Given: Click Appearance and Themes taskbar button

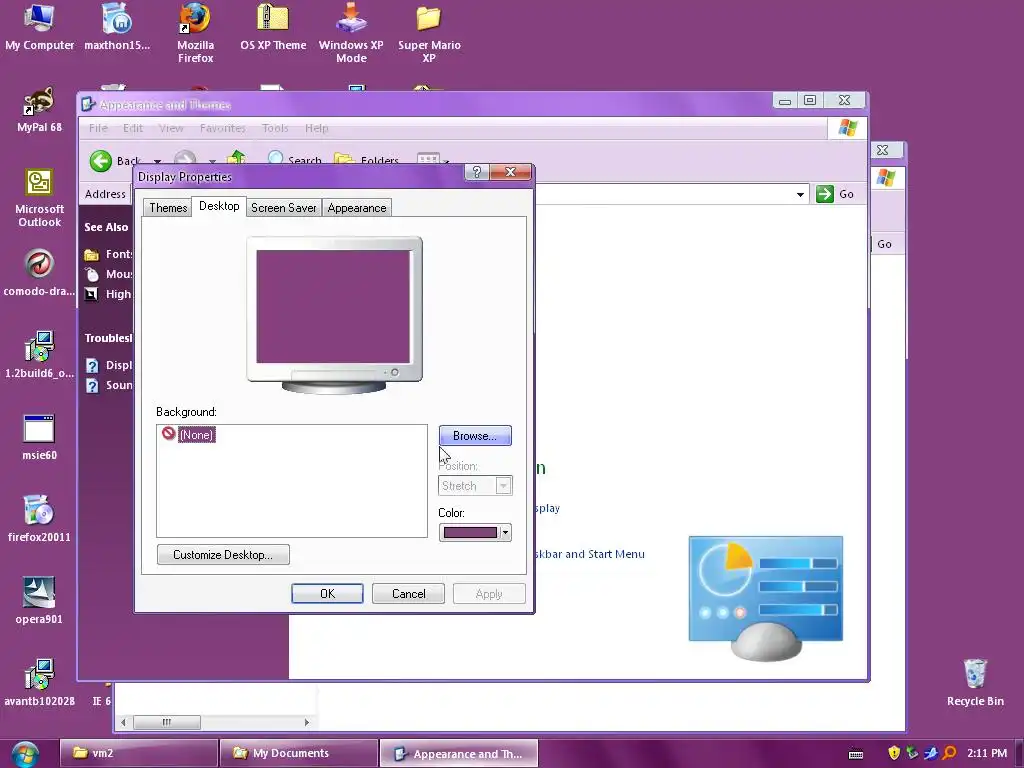Looking at the screenshot, I should (x=459, y=754).
